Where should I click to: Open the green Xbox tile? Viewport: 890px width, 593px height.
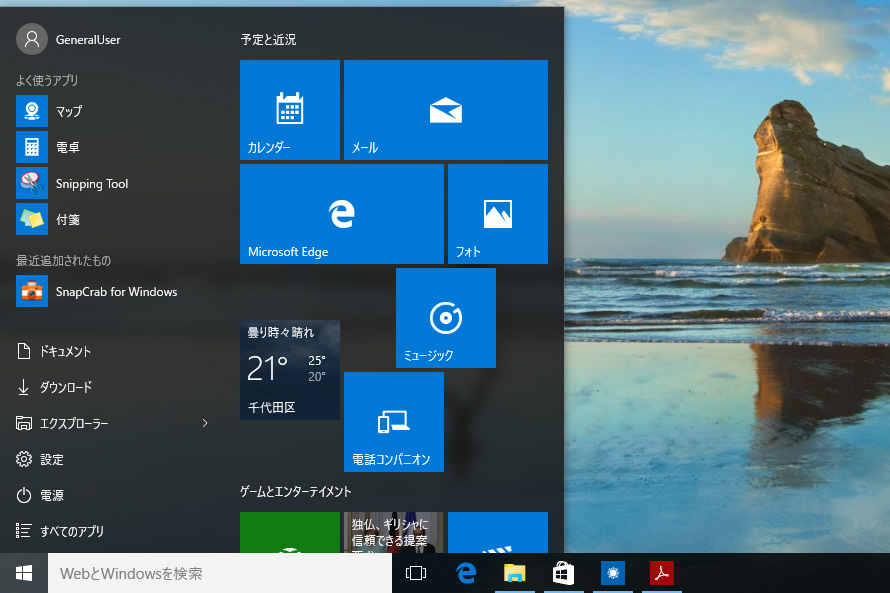click(x=290, y=532)
